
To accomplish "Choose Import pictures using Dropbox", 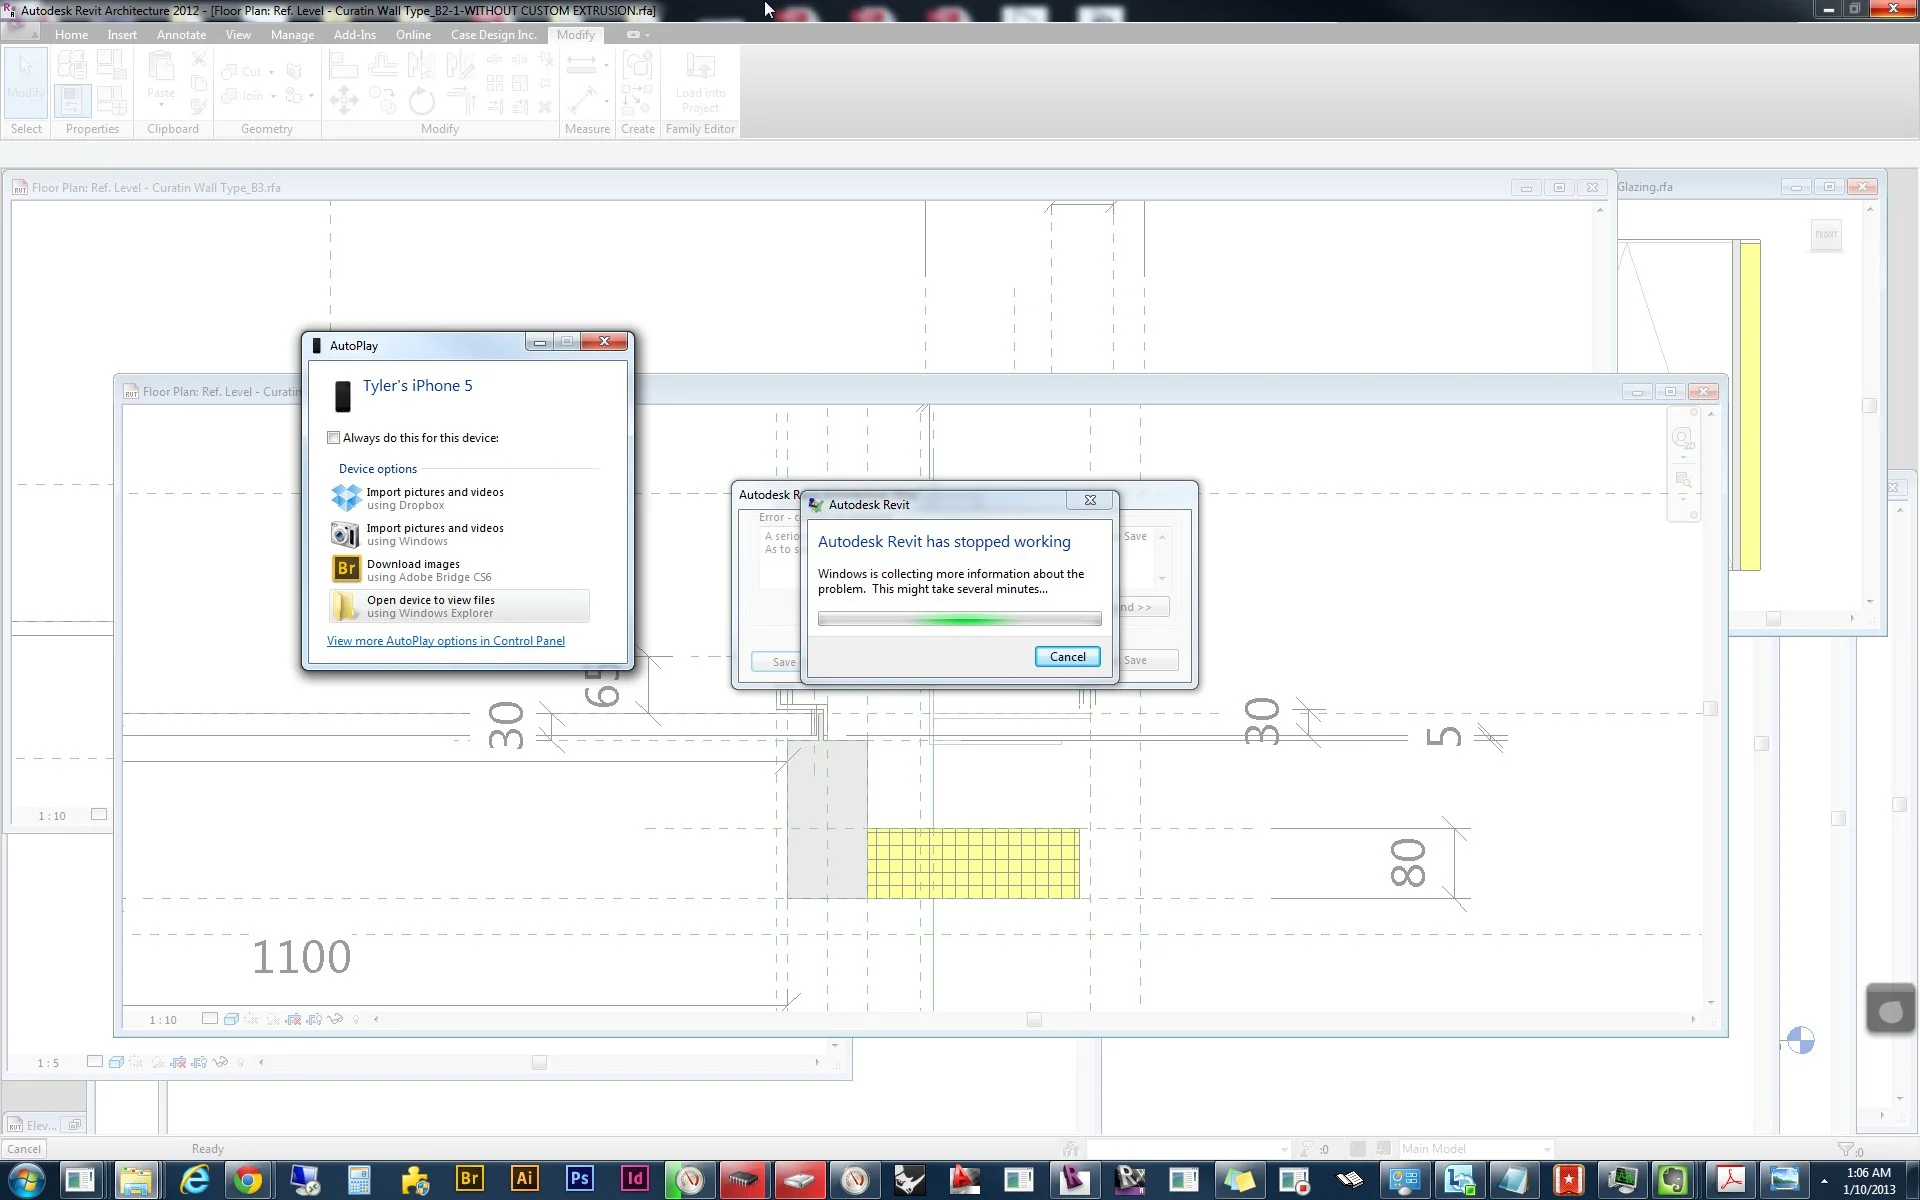I will pyautogui.click(x=459, y=498).
